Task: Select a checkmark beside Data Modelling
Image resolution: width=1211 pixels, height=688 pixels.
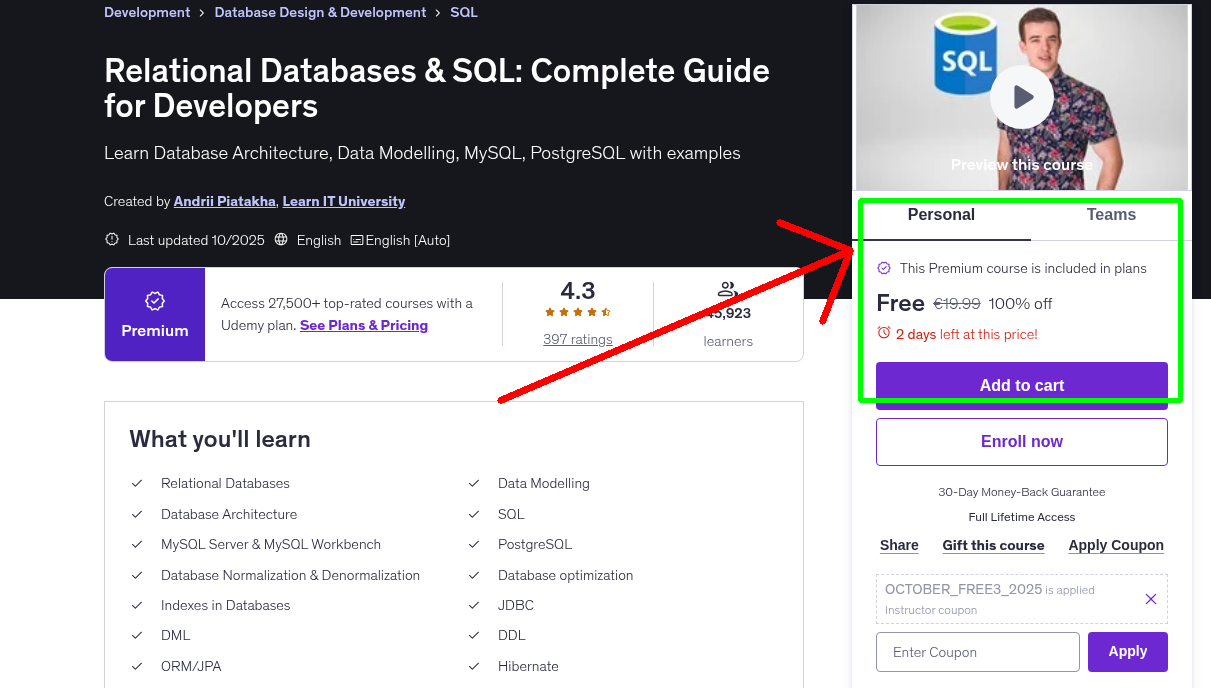Action: coord(474,483)
